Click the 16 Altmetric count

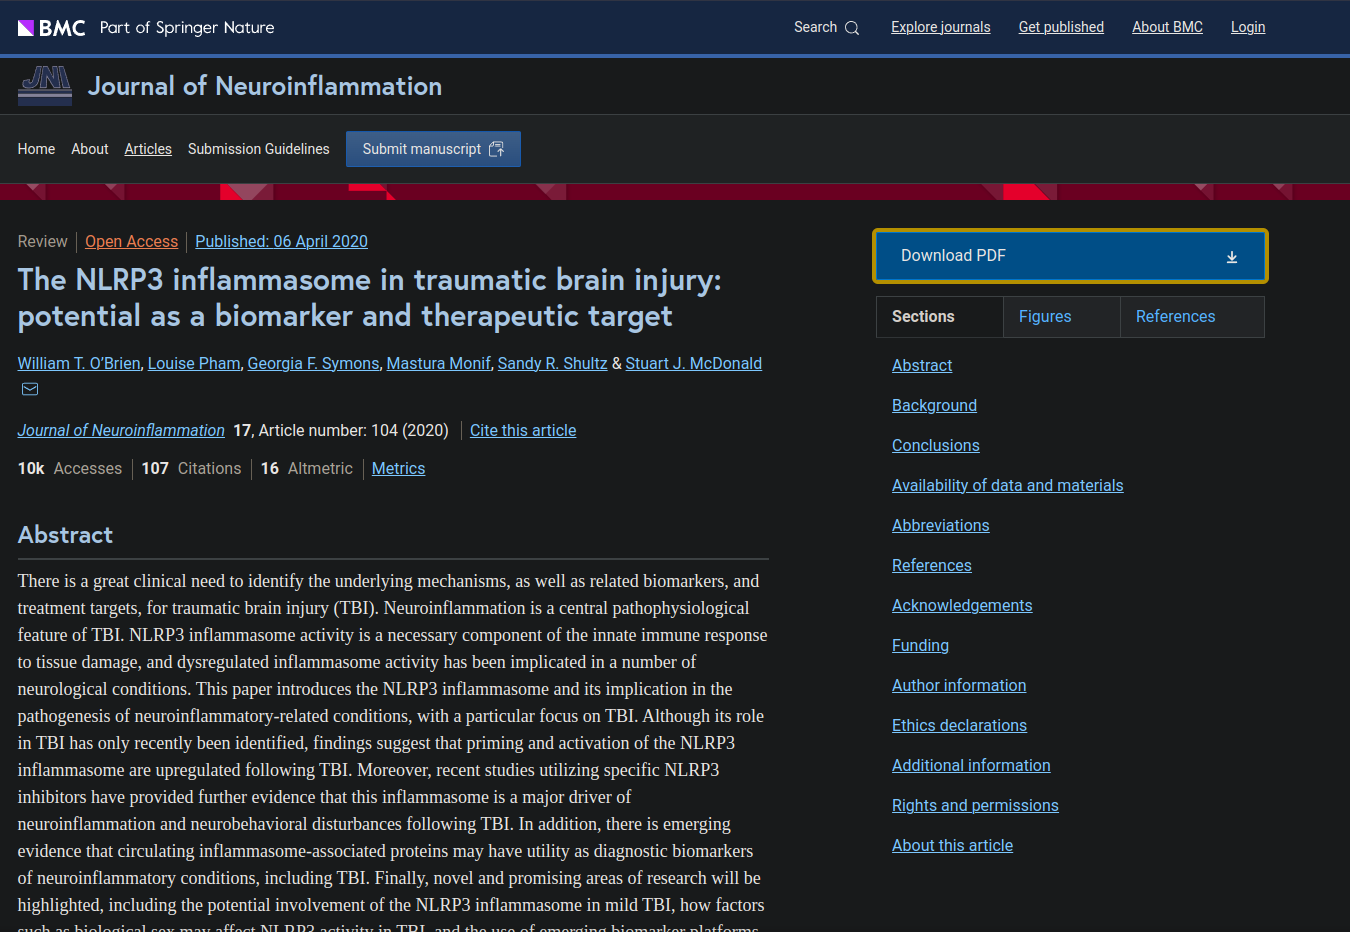pos(307,468)
